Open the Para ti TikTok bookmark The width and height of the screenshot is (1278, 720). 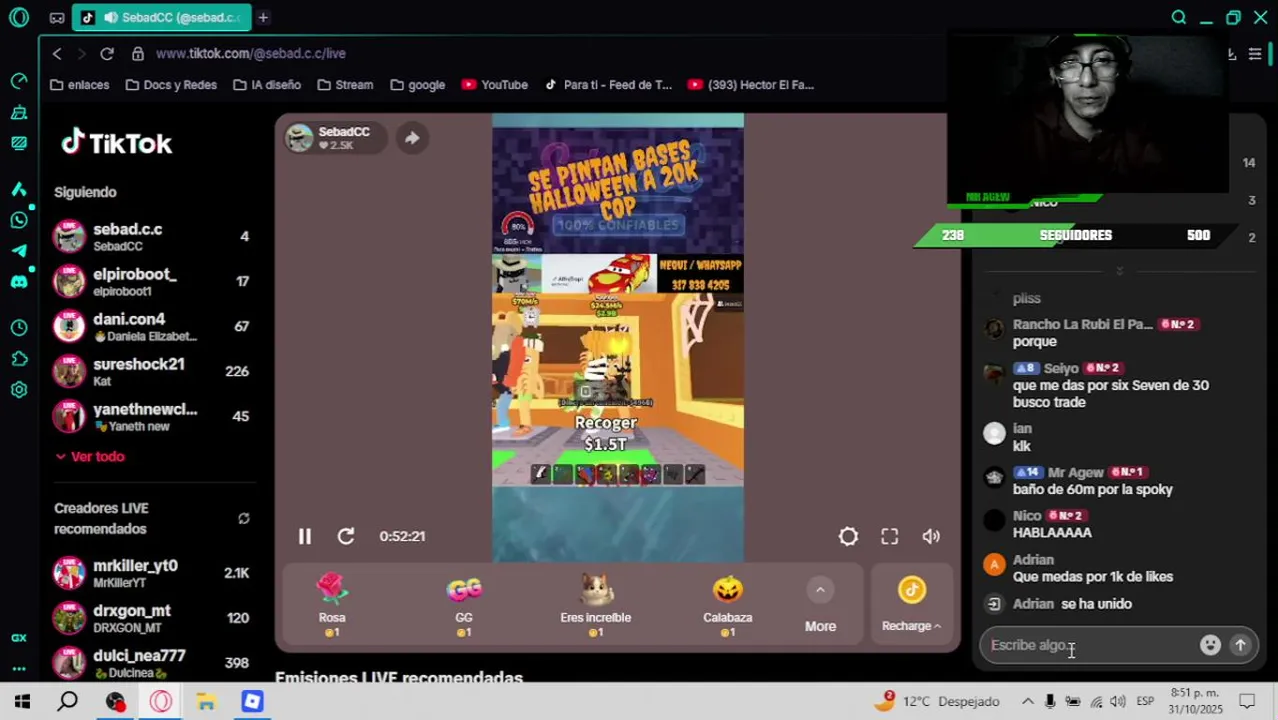608,85
